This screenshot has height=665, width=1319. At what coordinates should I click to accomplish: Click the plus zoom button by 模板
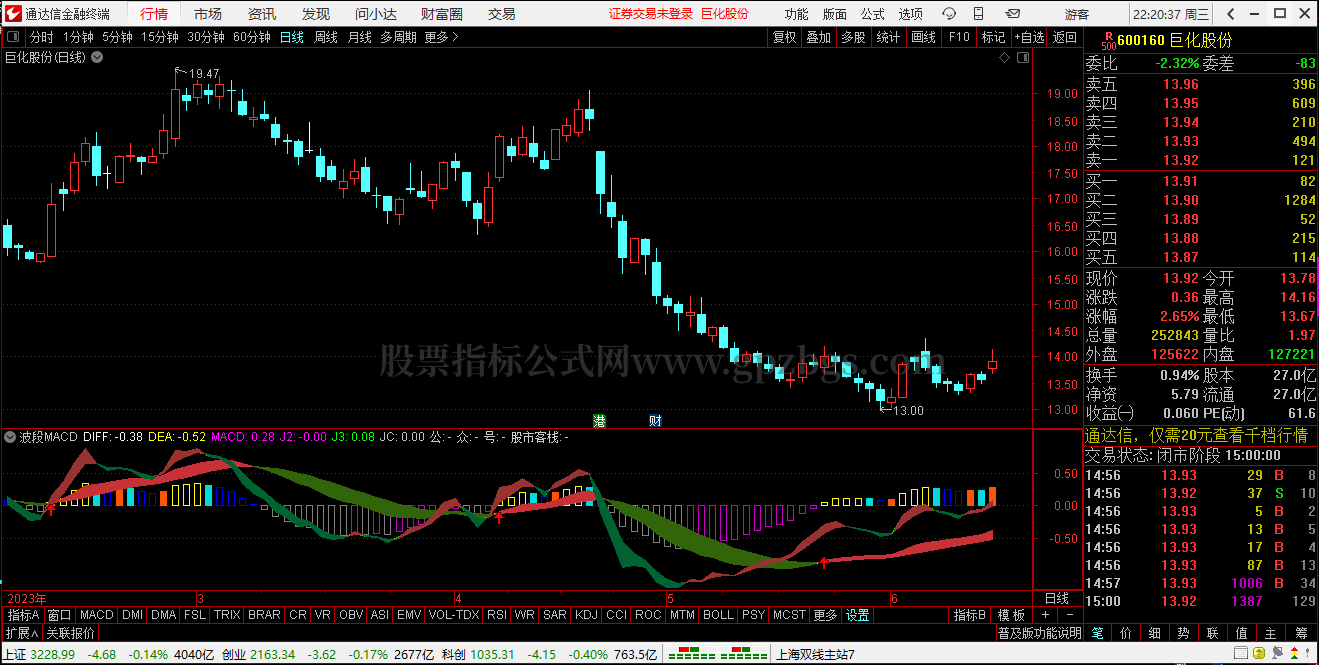(1046, 615)
